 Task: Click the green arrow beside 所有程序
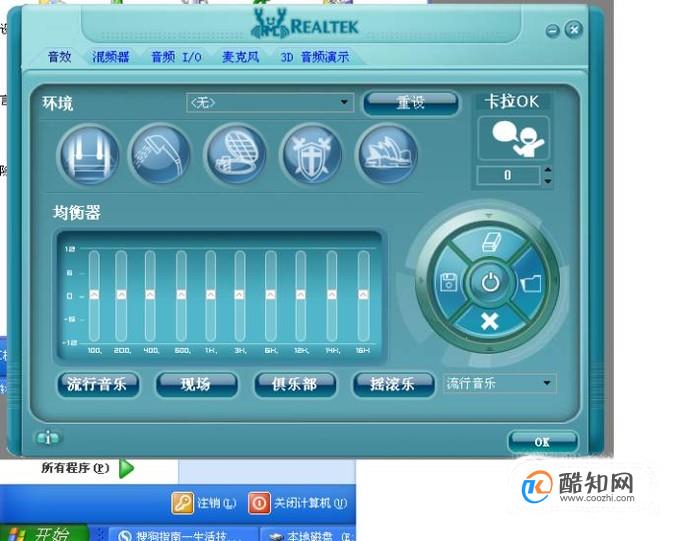click(127, 468)
